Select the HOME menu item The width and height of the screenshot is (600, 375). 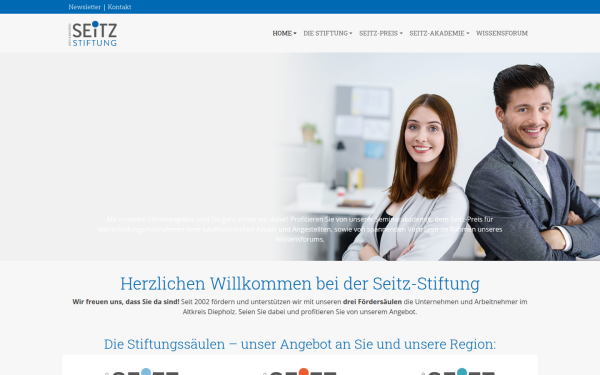282,33
